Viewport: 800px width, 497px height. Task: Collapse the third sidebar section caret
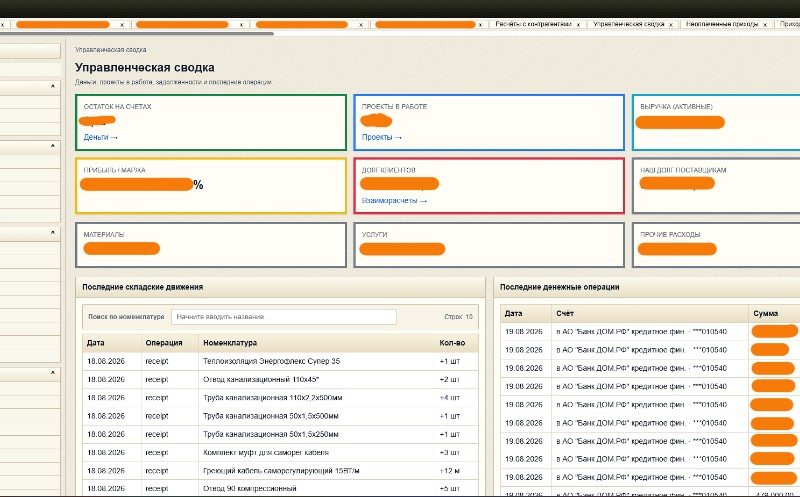[x=53, y=233]
